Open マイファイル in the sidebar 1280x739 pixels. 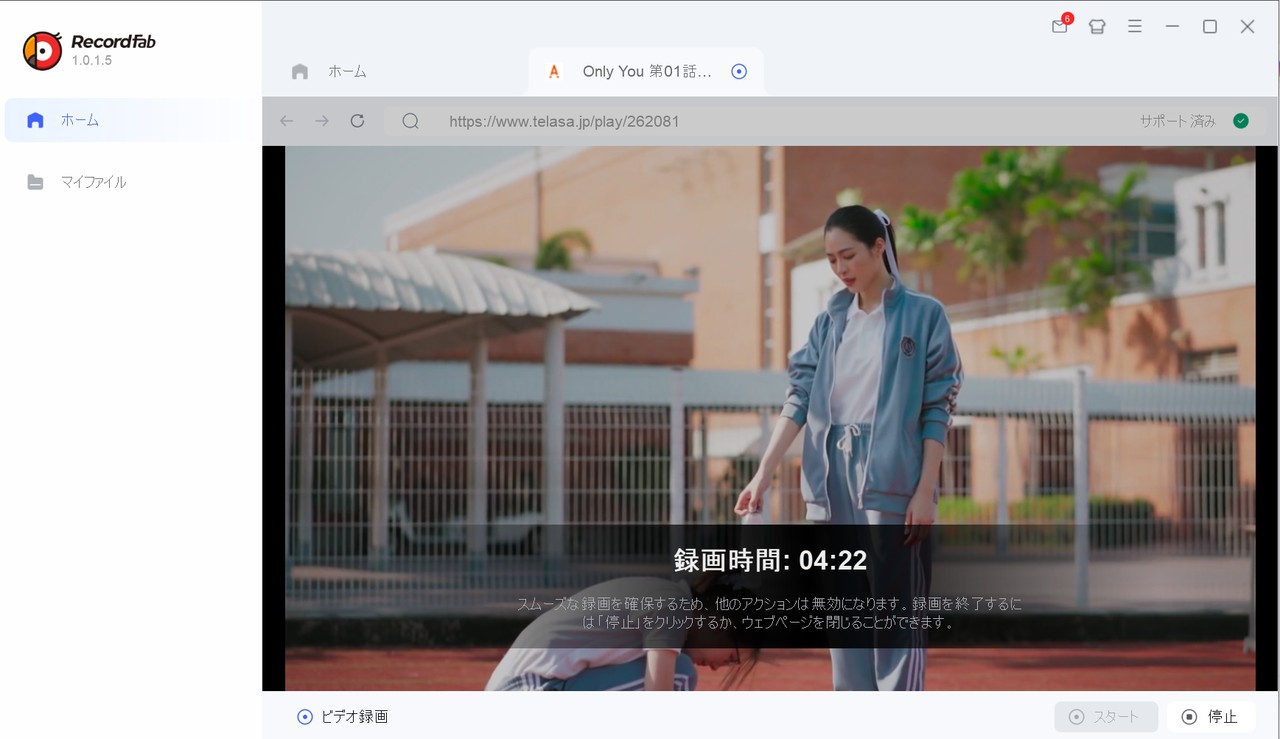tap(96, 181)
